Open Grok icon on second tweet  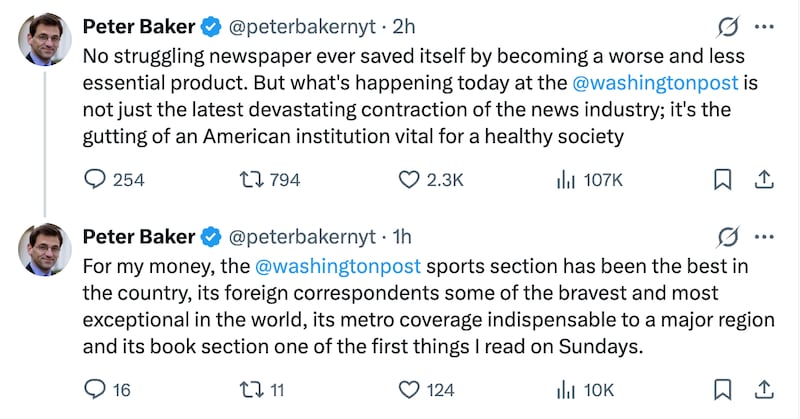tap(730, 237)
